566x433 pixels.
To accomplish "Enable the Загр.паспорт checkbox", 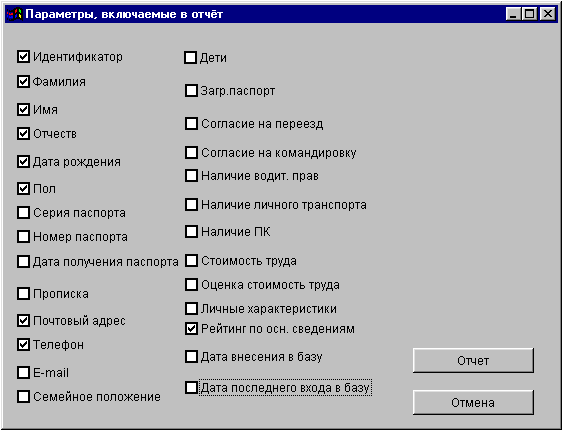I will tap(191, 91).
